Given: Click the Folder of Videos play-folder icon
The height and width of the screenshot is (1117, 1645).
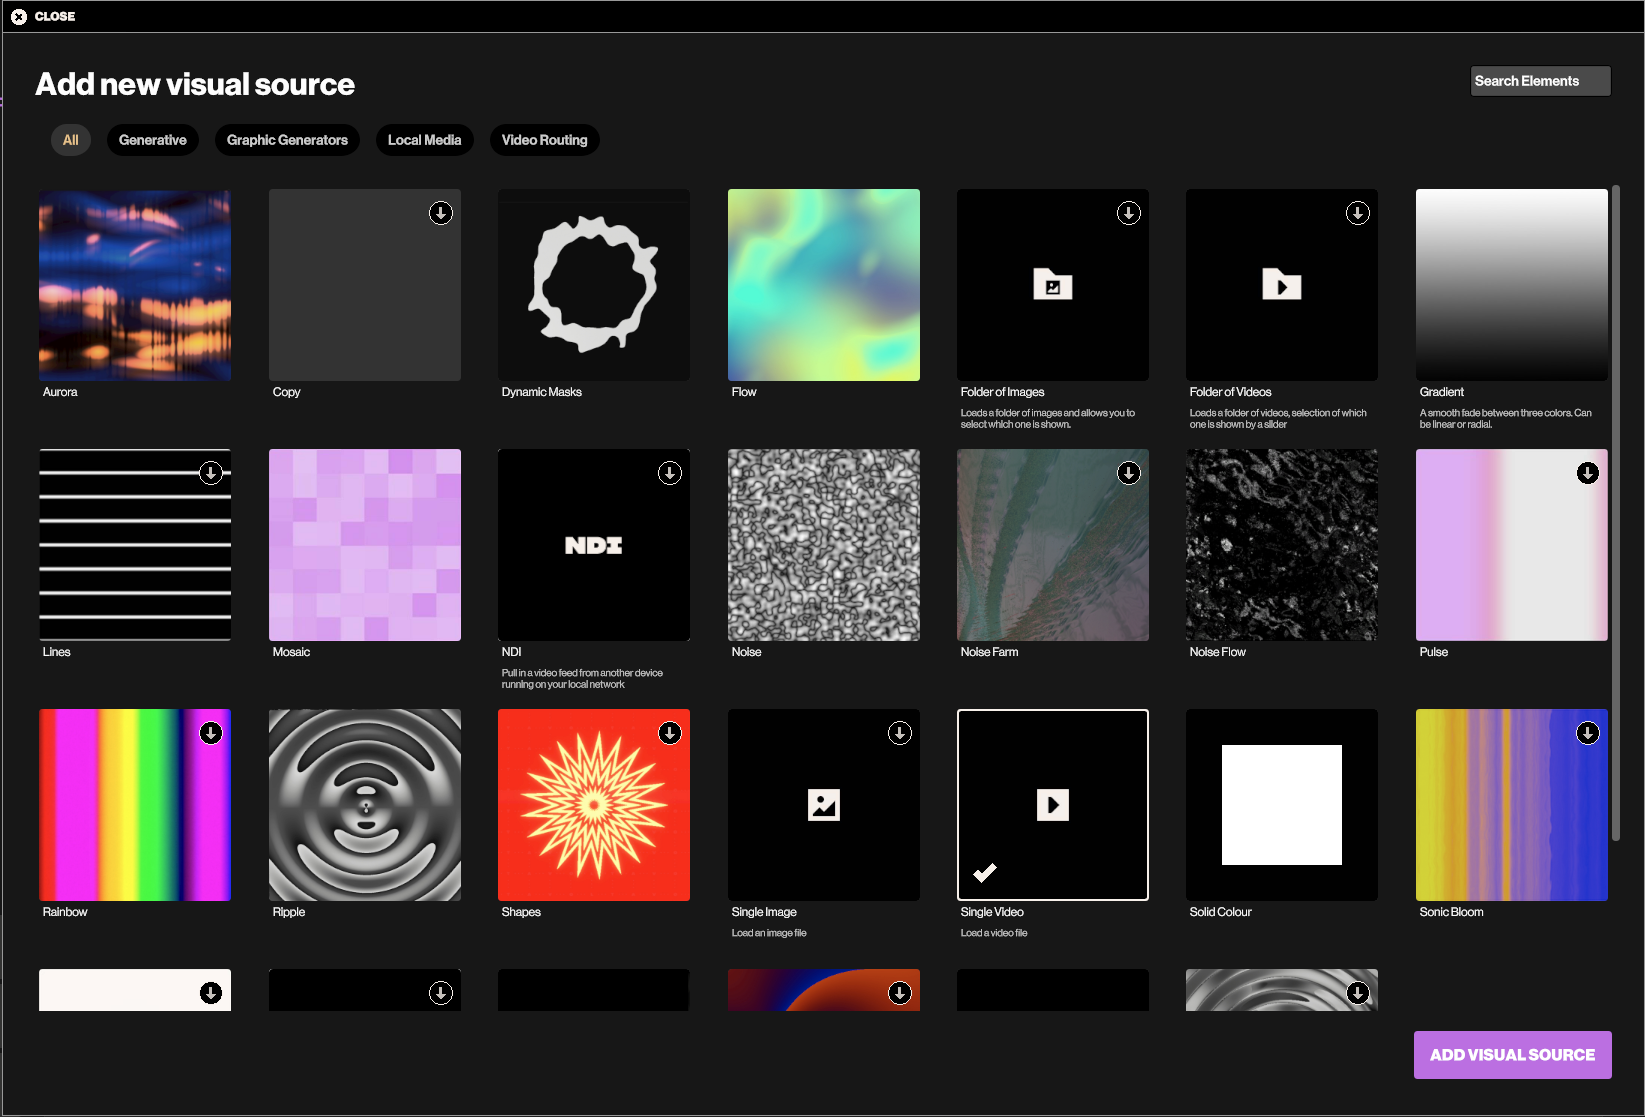Looking at the screenshot, I should (1282, 285).
